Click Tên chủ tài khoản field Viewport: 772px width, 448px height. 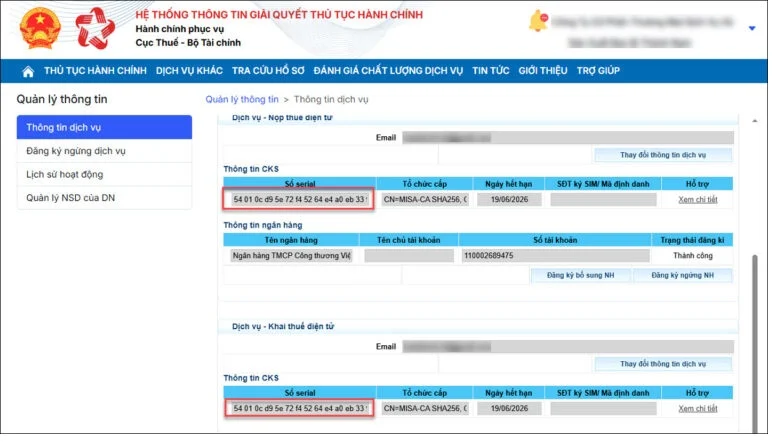[x=409, y=256]
